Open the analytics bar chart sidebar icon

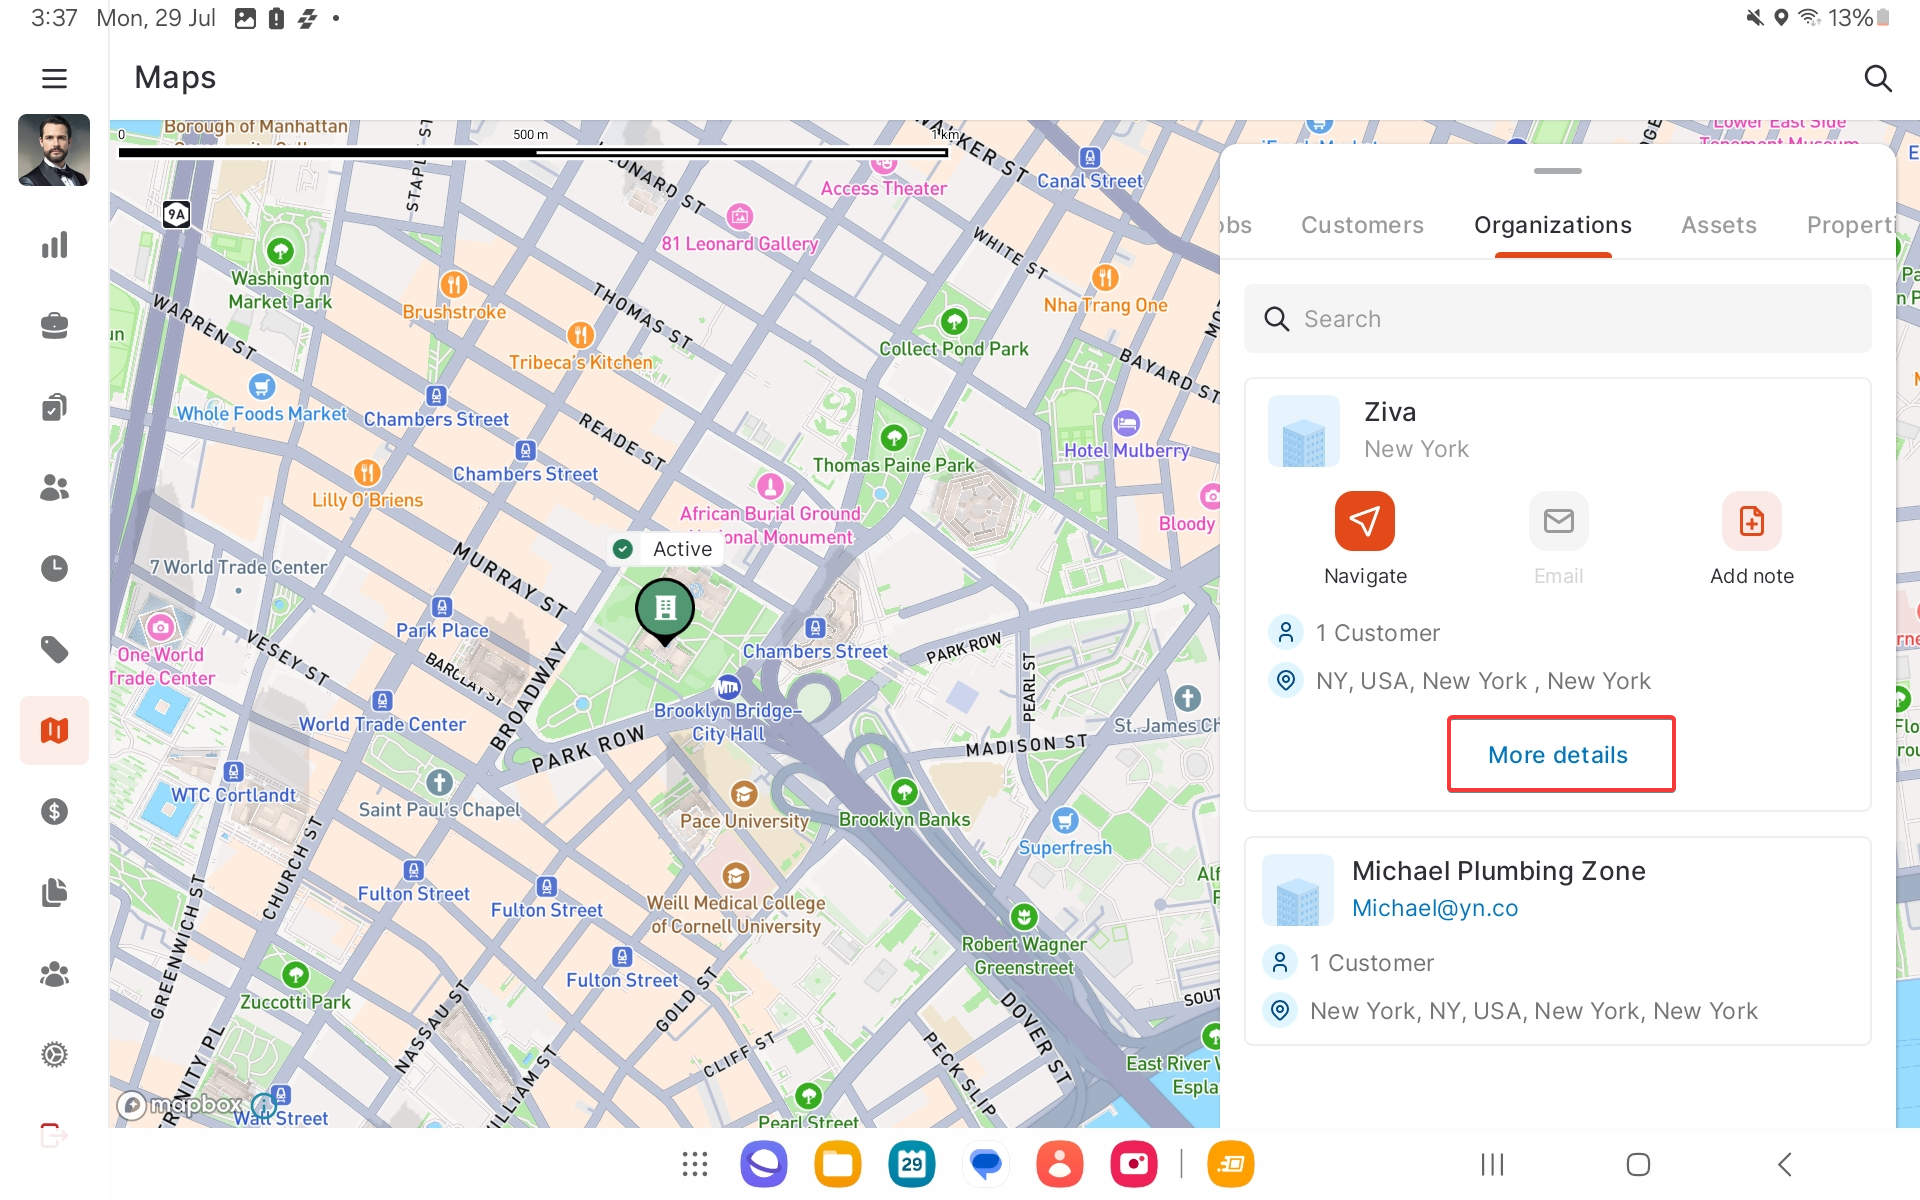(54, 245)
